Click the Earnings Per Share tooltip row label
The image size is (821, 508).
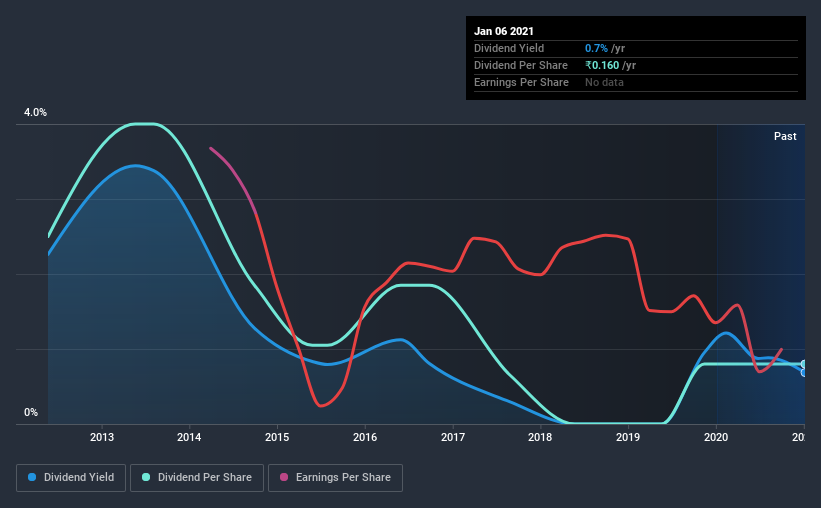pyautogui.click(x=521, y=82)
